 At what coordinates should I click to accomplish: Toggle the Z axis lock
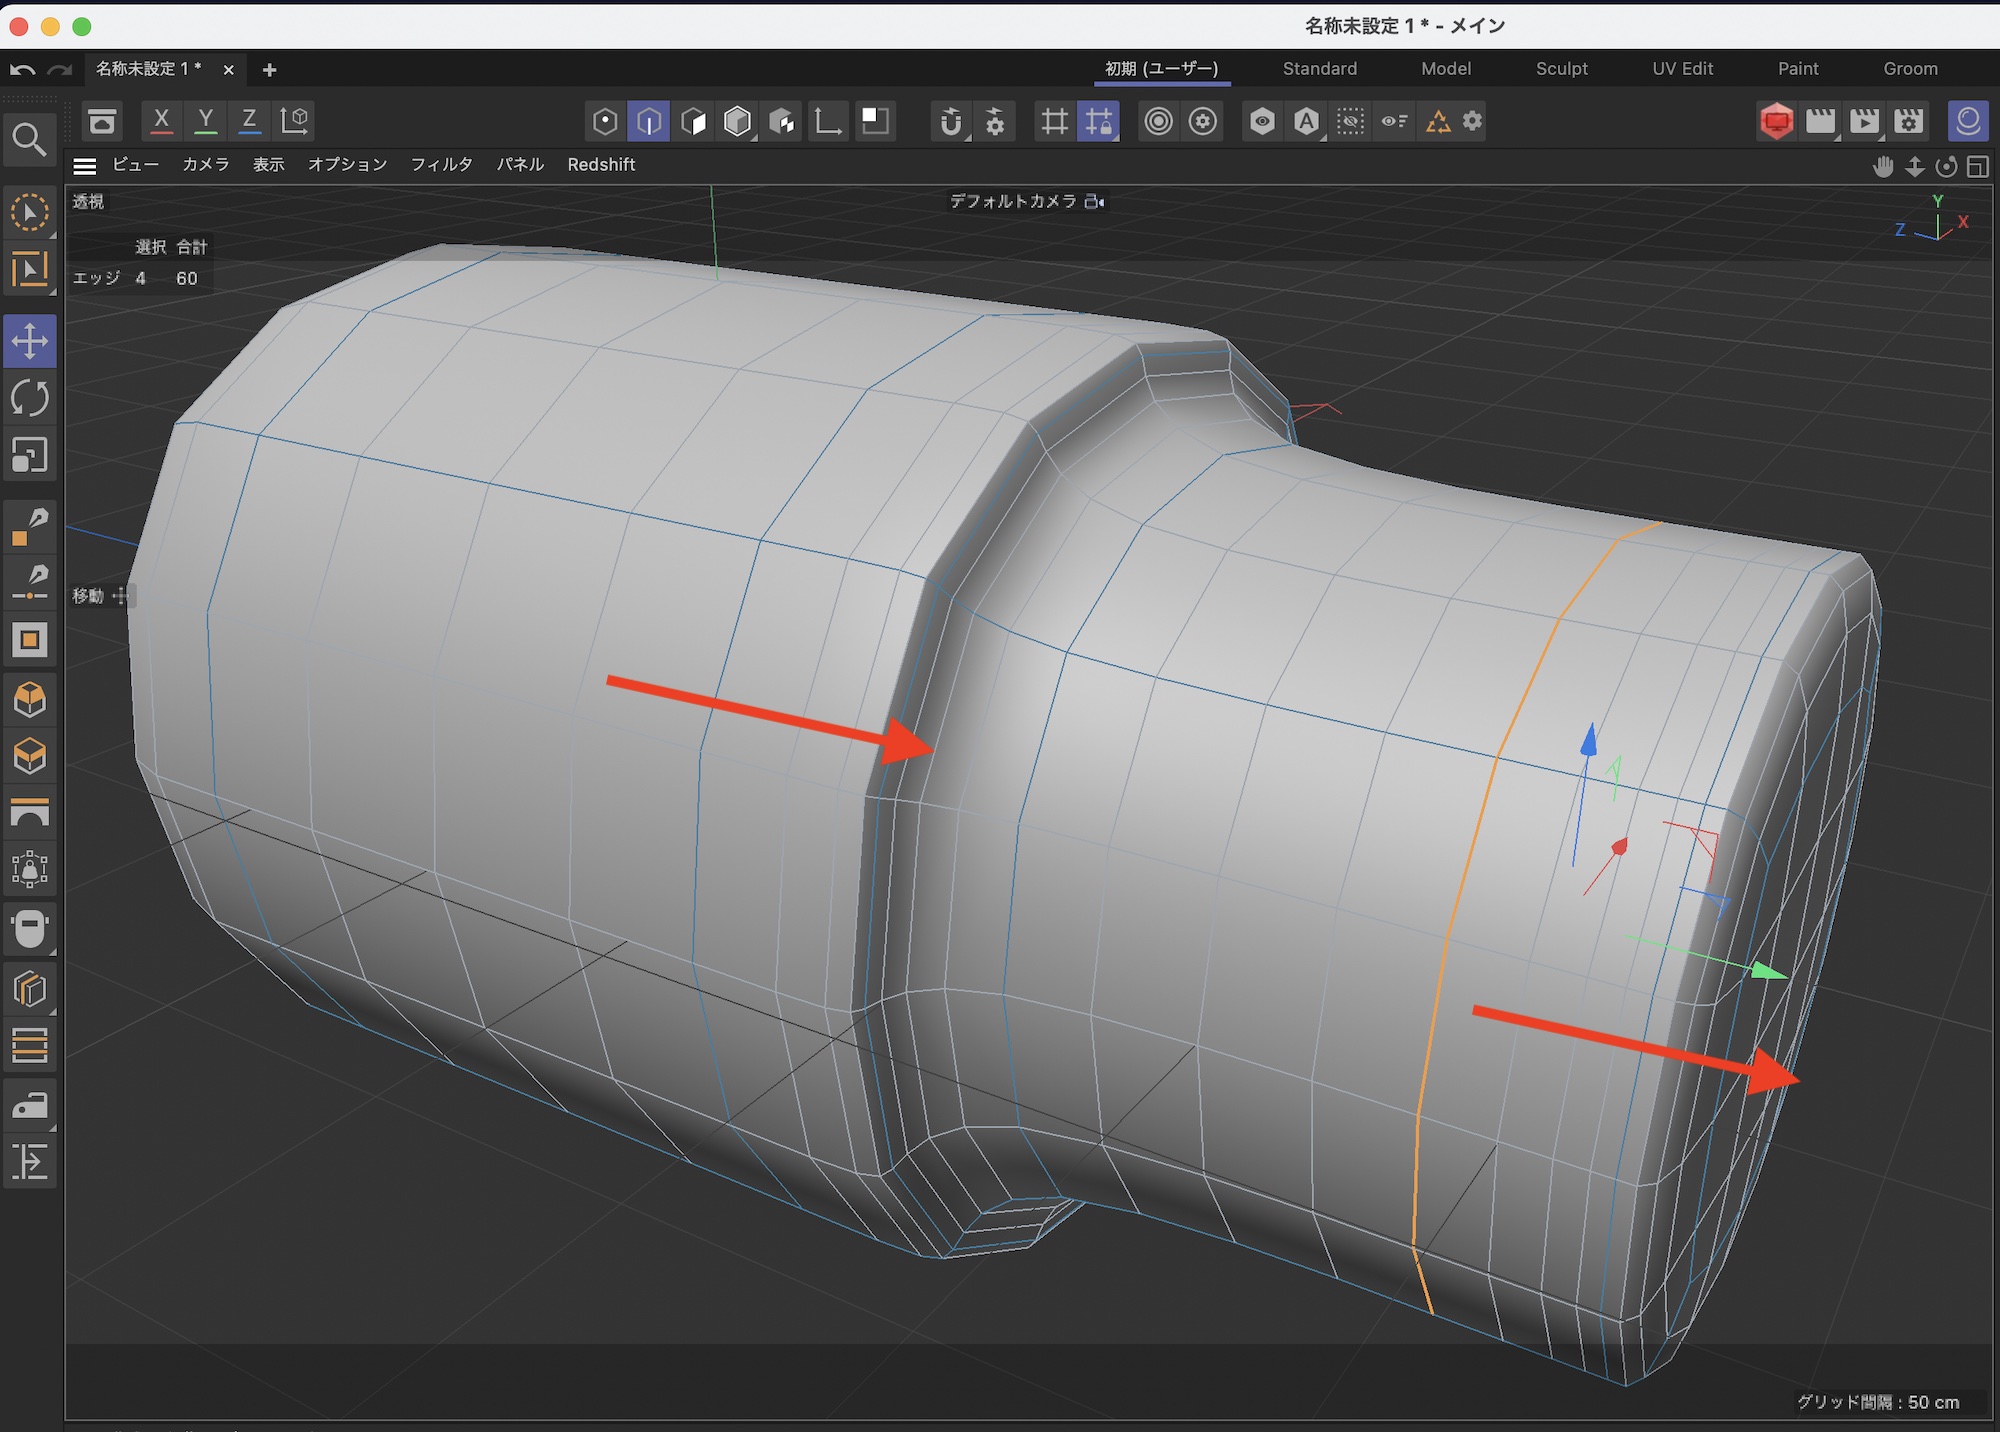coord(249,121)
